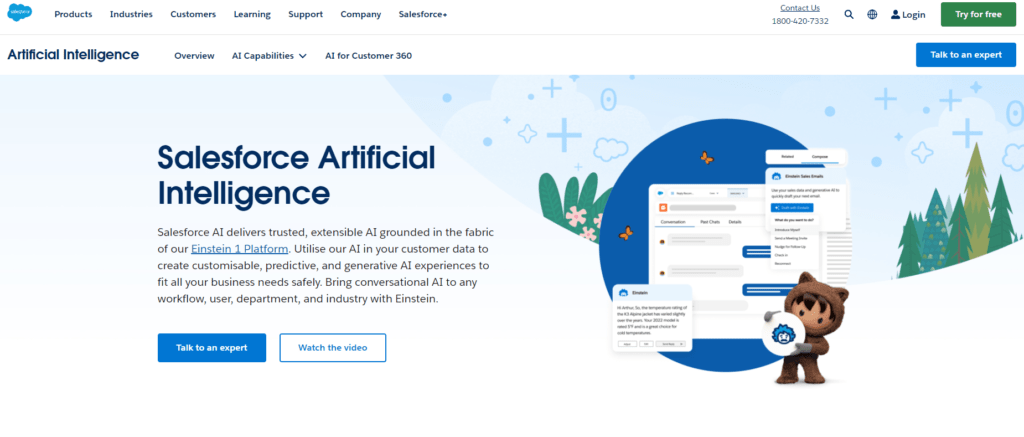Open the Products menu

[73, 15]
